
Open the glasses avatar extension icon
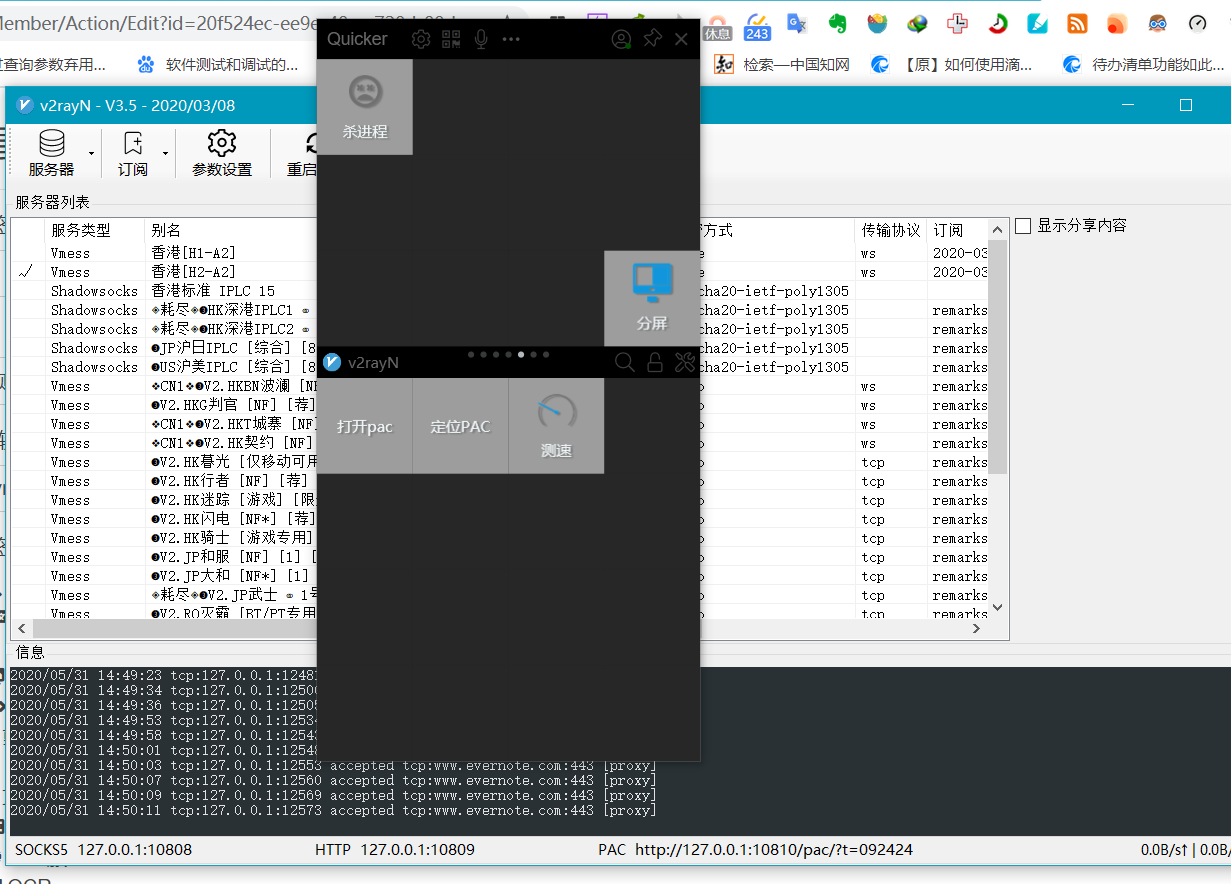[x=1157, y=23]
